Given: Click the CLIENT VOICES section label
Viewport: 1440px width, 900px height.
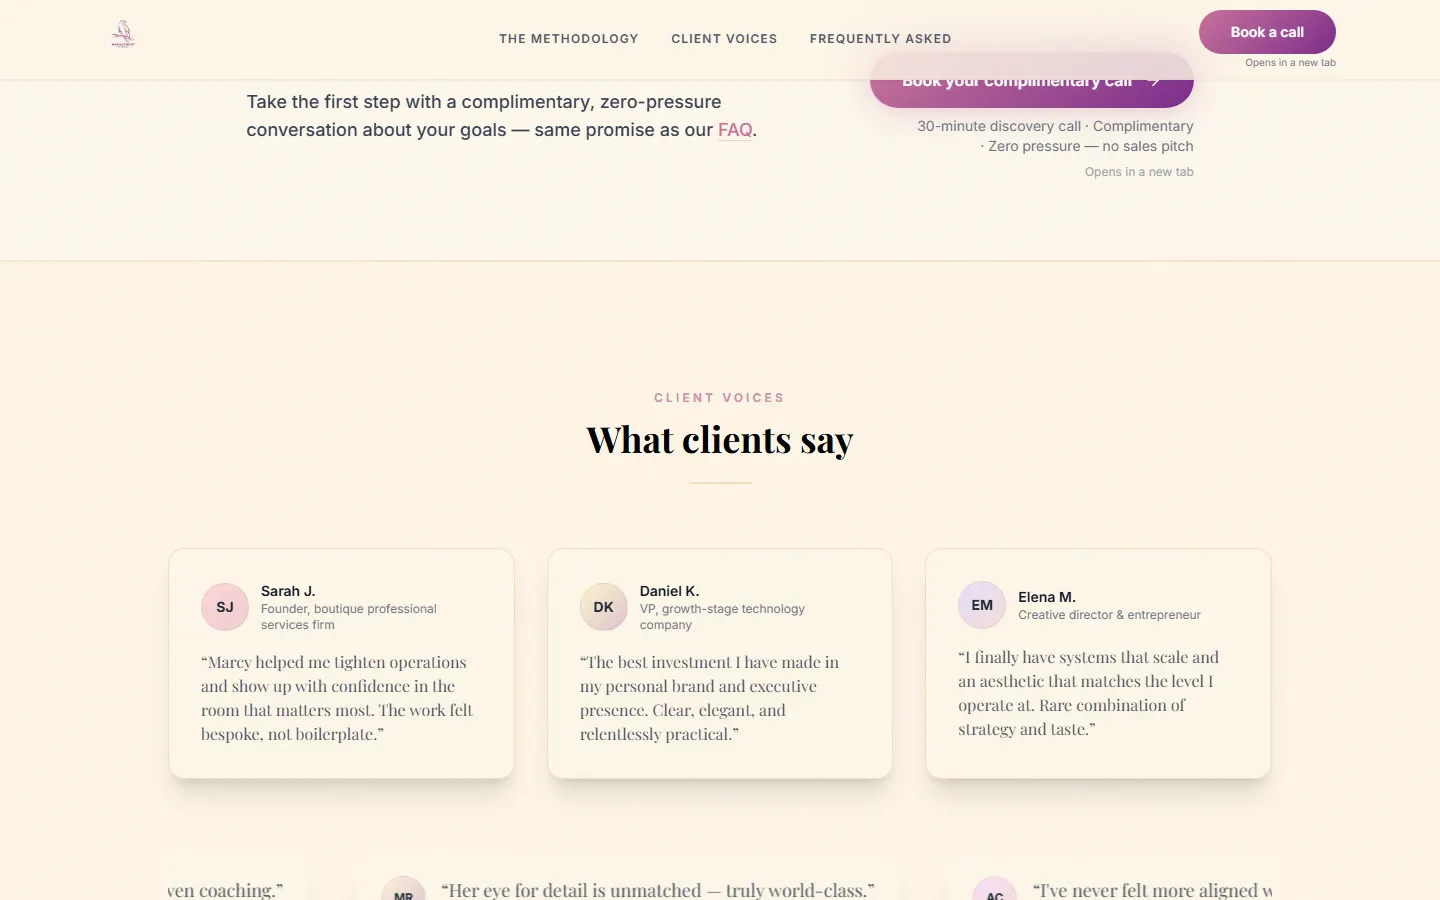Looking at the screenshot, I should pyautogui.click(x=720, y=398).
